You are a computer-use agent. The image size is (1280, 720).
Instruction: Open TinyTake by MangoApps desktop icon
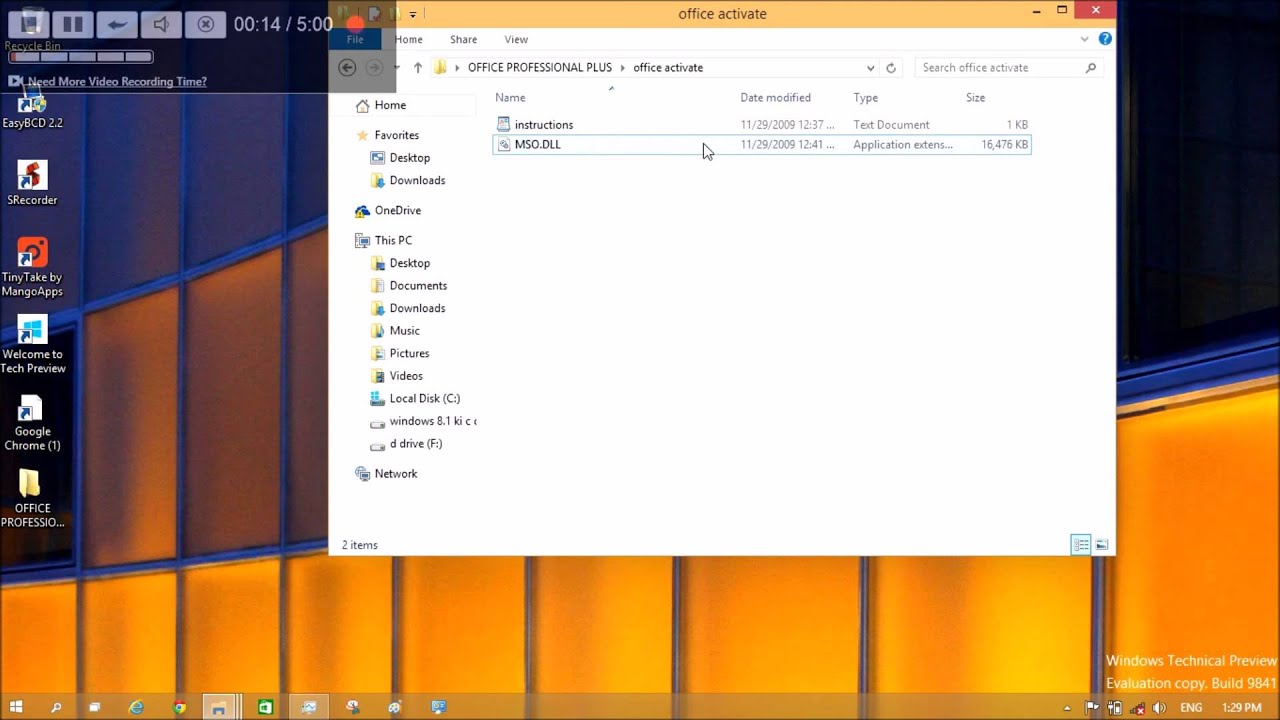point(32,267)
